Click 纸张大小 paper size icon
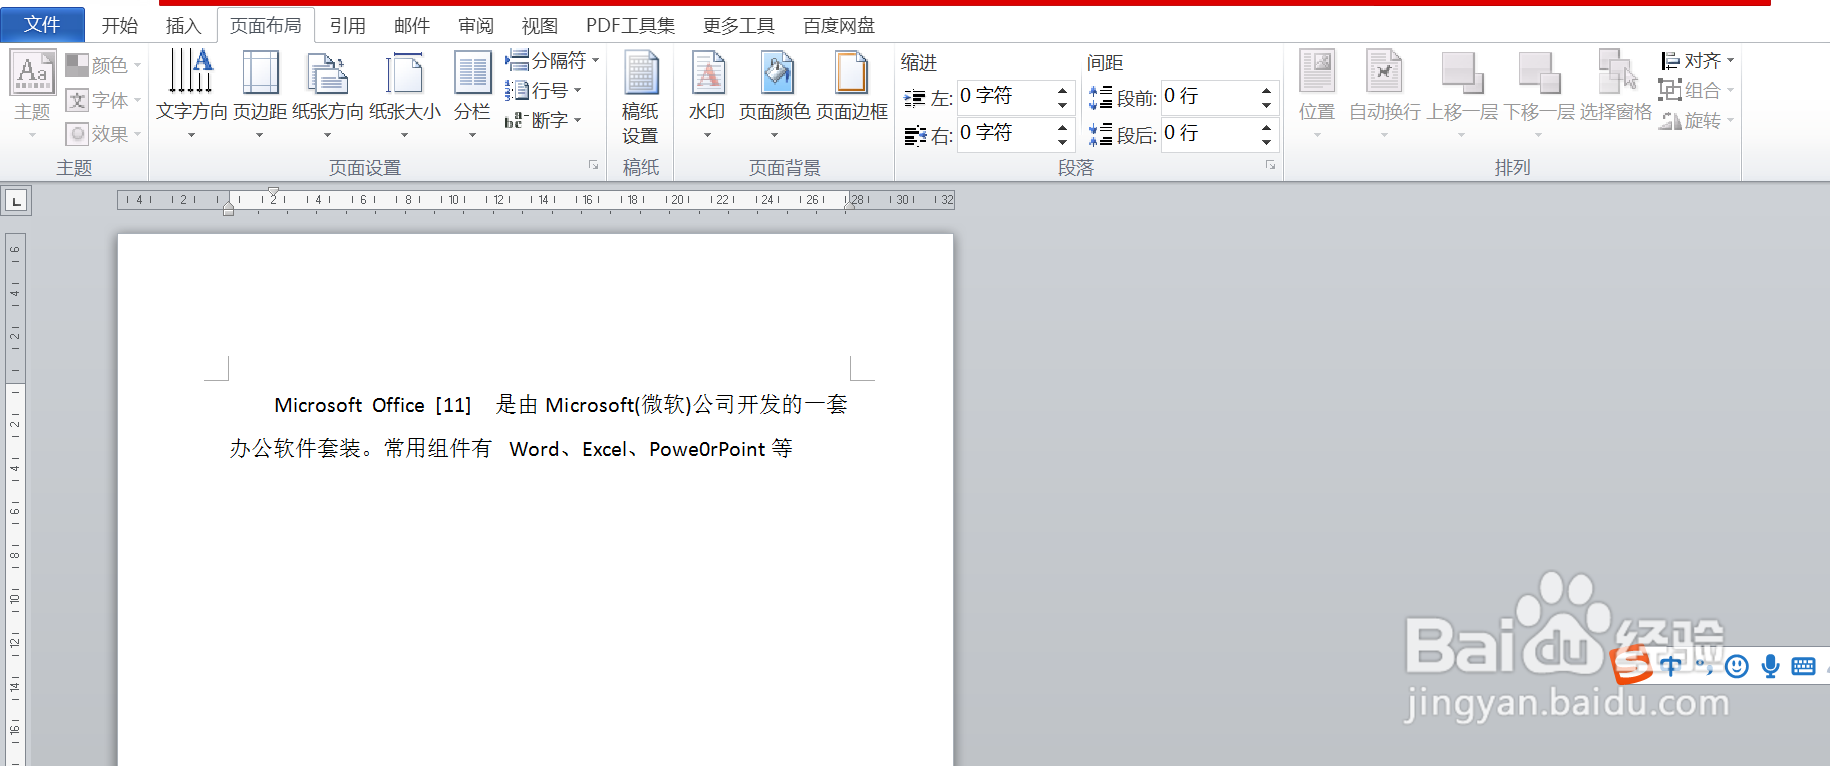The height and width of the screenshot is (766, 1830). 404,72
